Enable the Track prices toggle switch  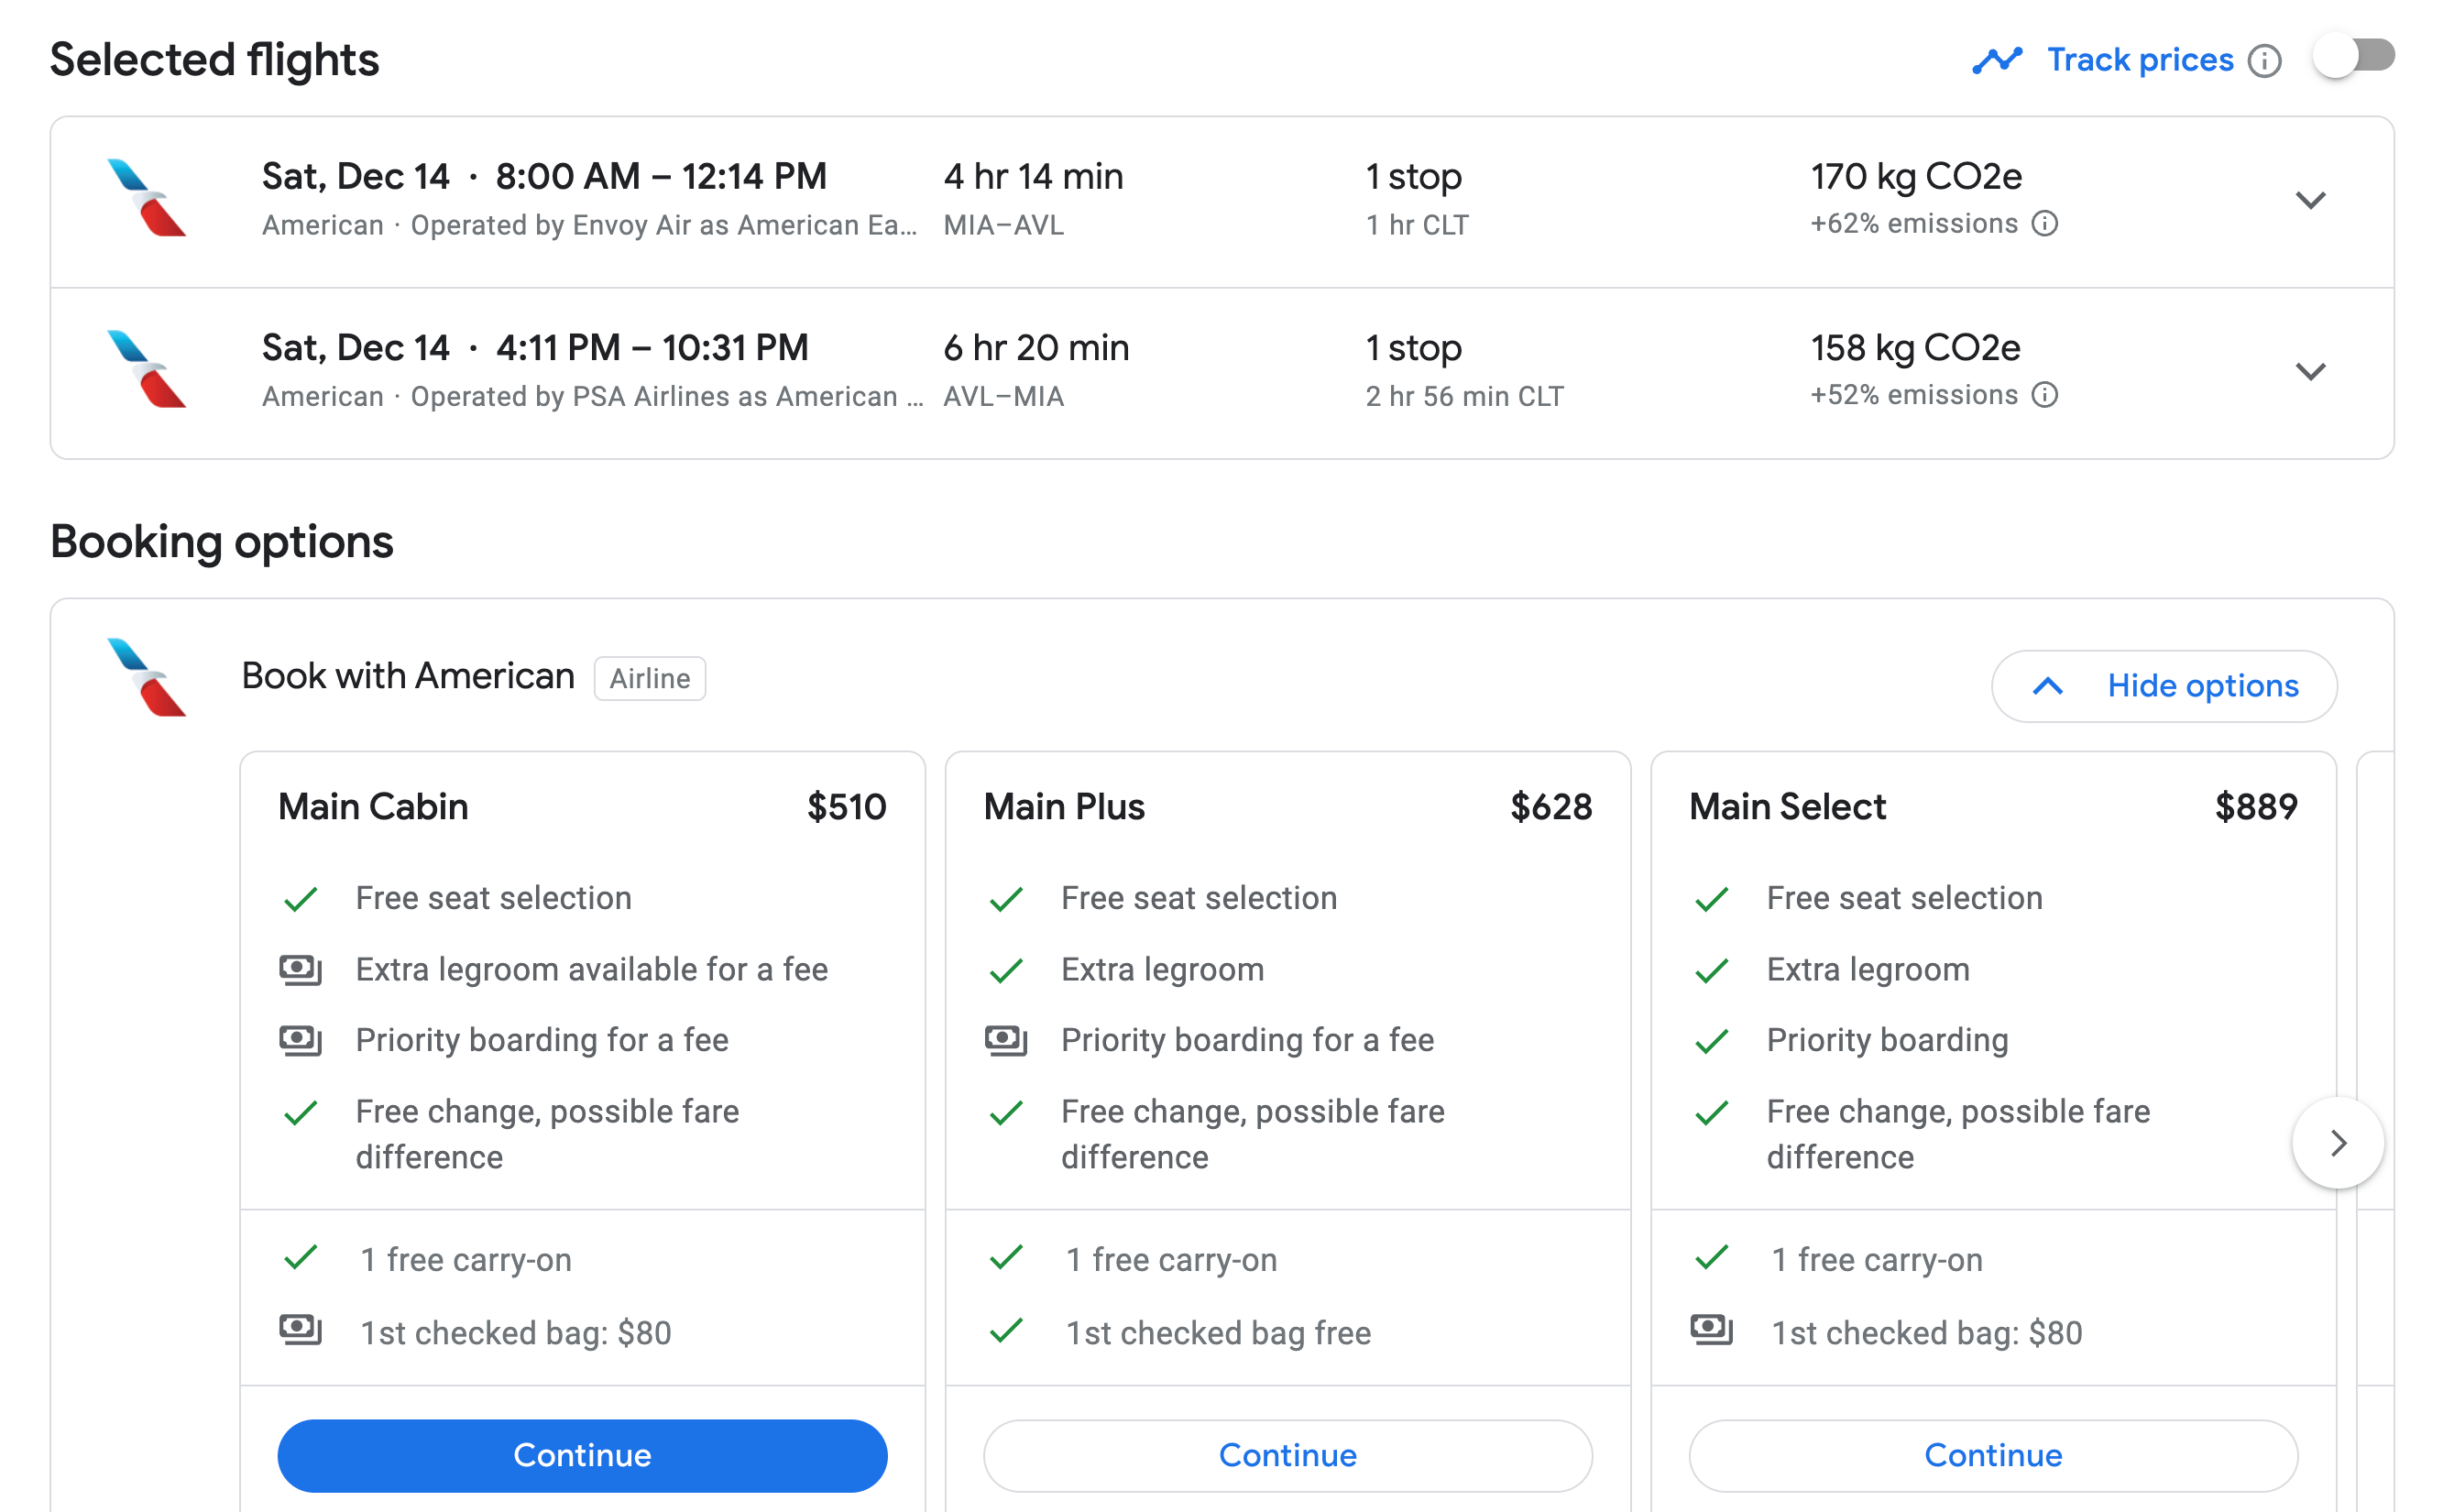(2354, 56)
